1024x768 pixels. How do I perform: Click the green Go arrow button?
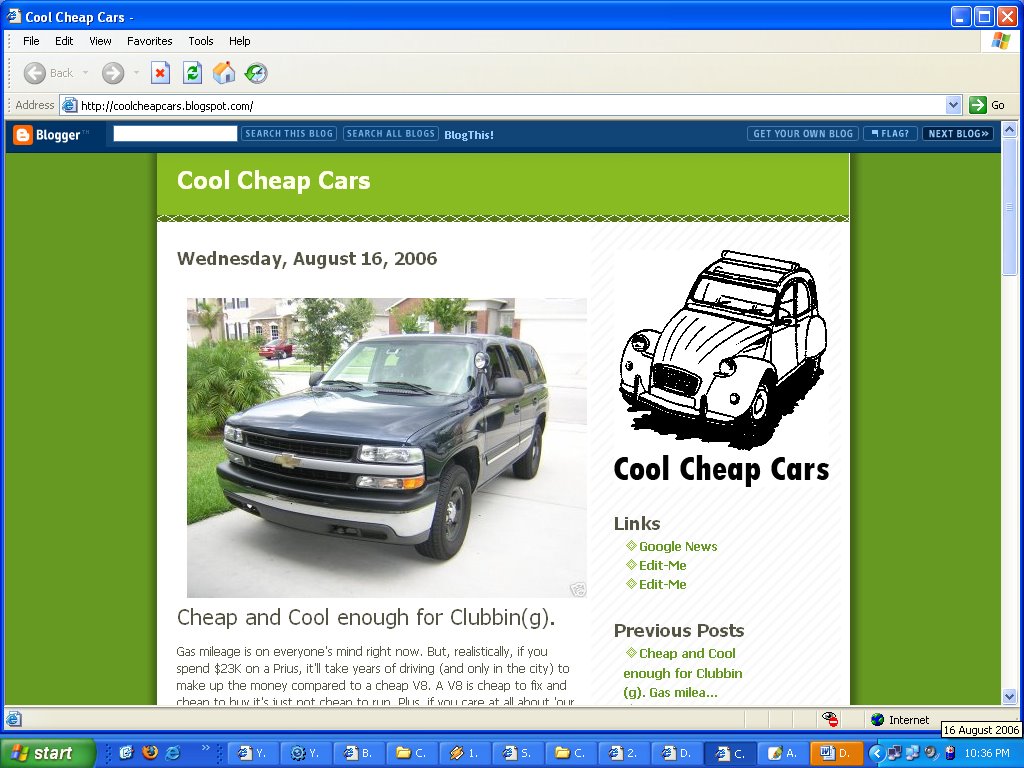click(978, 105)
